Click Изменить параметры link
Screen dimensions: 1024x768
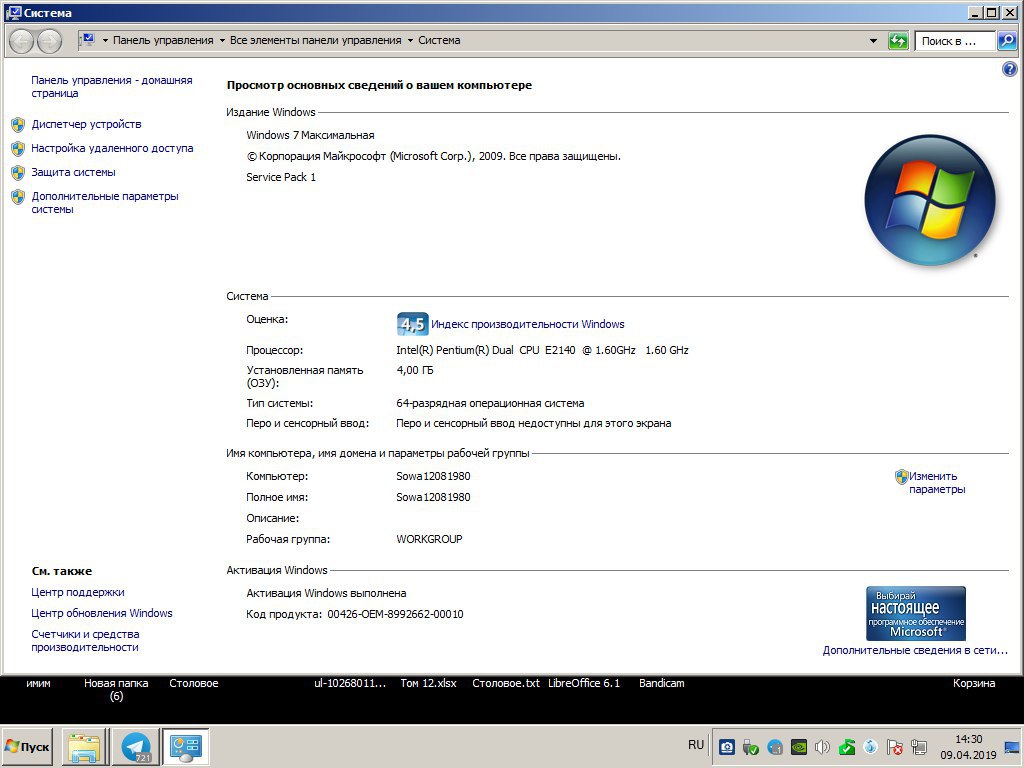click(936, 483)
